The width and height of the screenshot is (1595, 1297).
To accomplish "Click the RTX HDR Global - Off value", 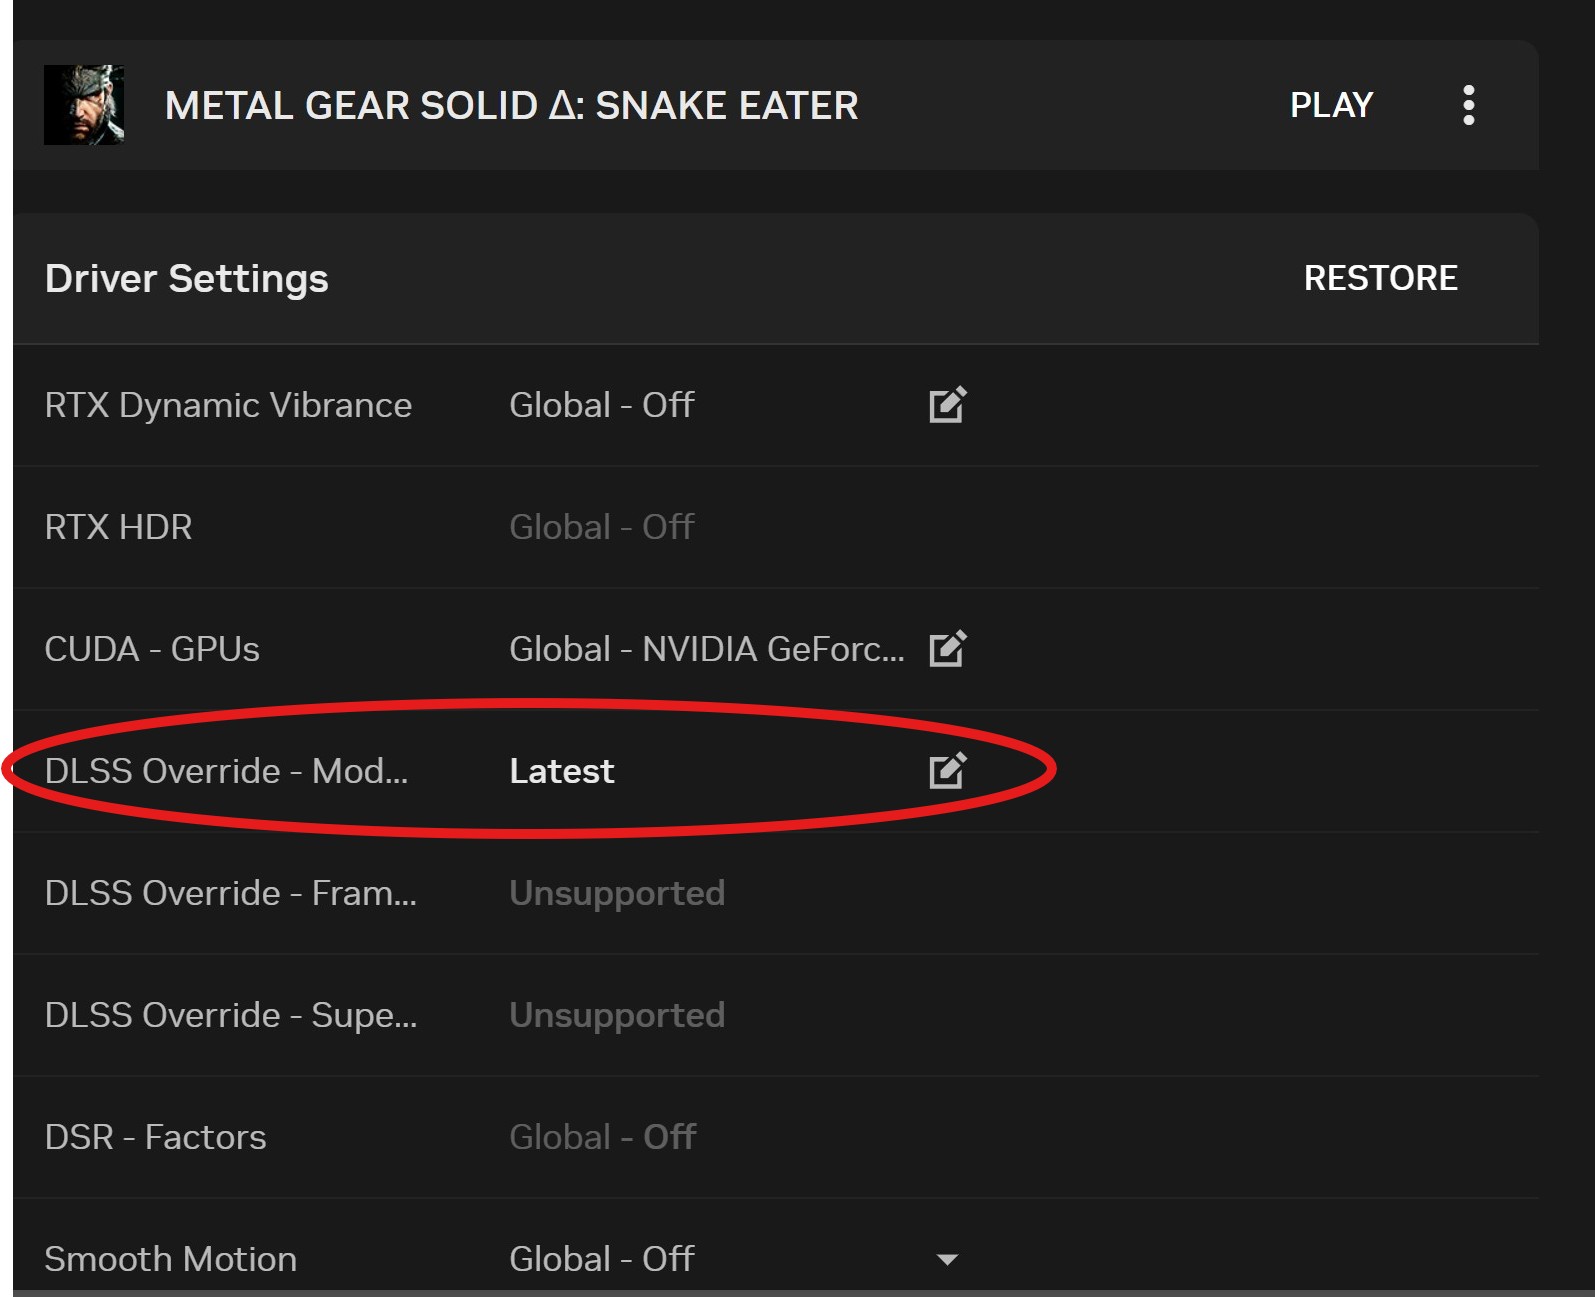I will [601, 527].
